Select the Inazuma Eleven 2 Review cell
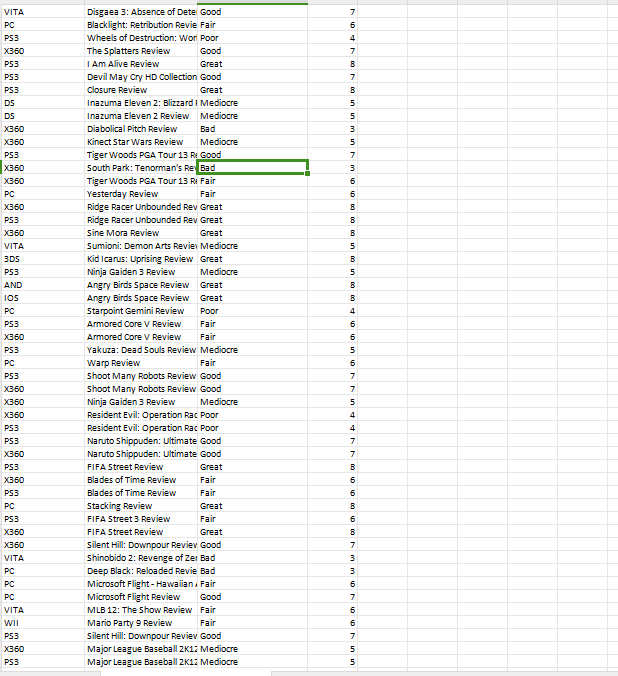The image size is (618, 676). 141,116
